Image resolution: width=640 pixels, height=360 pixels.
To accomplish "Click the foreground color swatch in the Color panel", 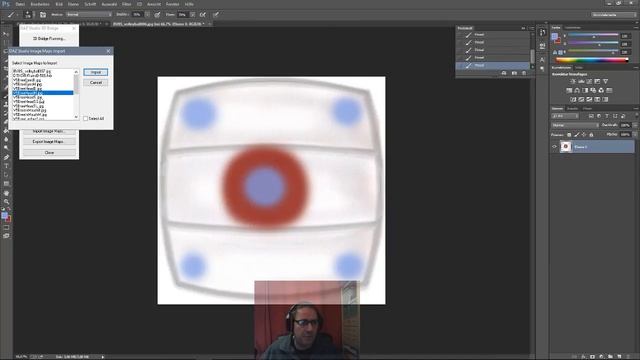I will tap(554, 36).
